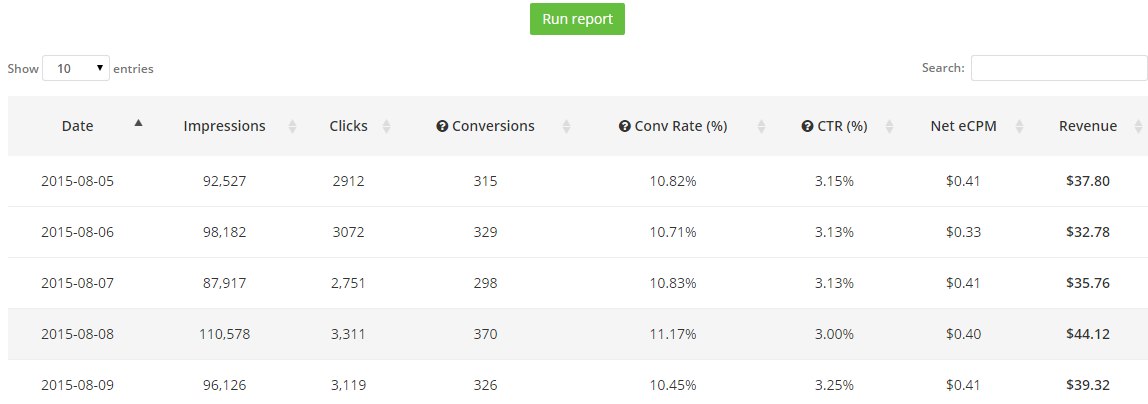Viewport: 1148px width, 404px height.
Task: Select the 2015-08-09 row date
Action: [x=78, y=385]
